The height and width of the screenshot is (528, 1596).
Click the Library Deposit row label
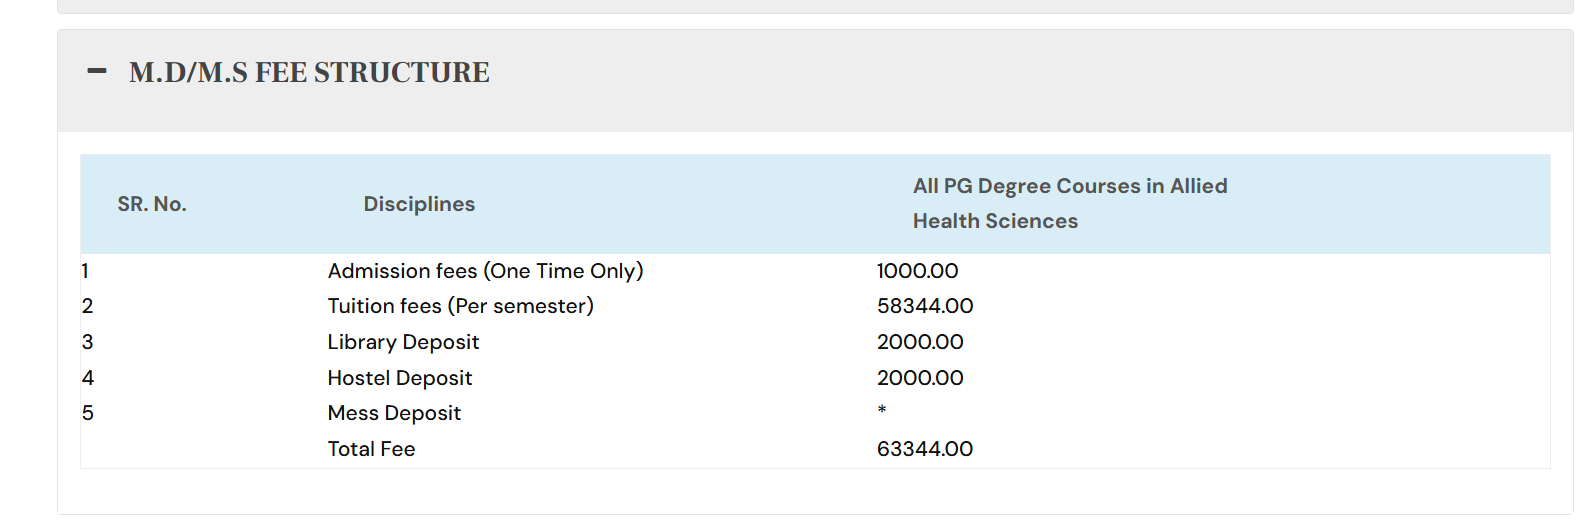pos(403,342)
